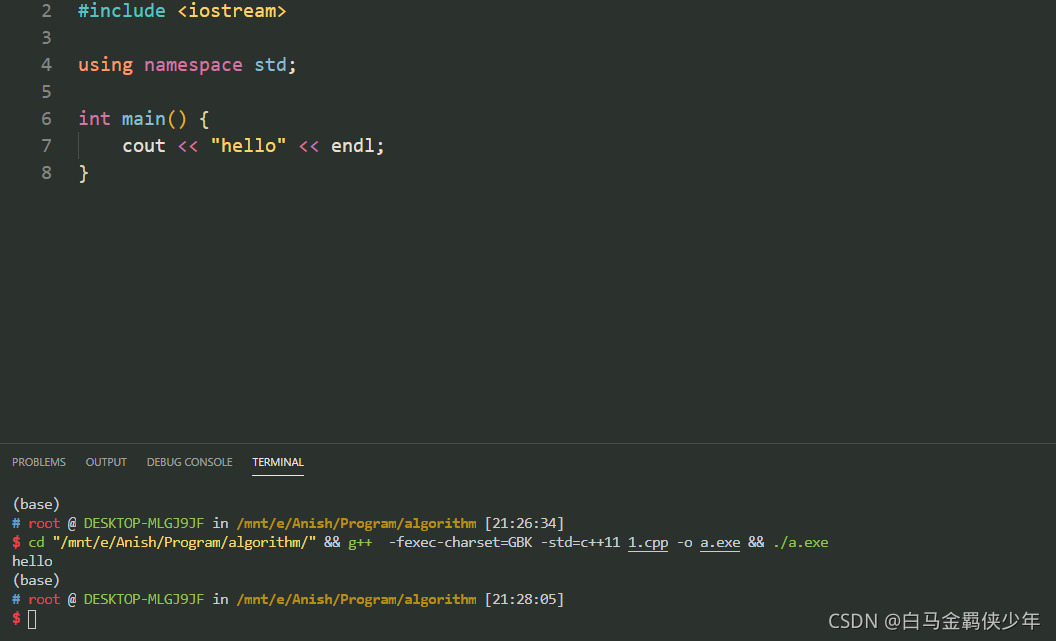Click the "hello" string literal in code
The width and height of the screenshot is (1056, 641).
[248, 146]
